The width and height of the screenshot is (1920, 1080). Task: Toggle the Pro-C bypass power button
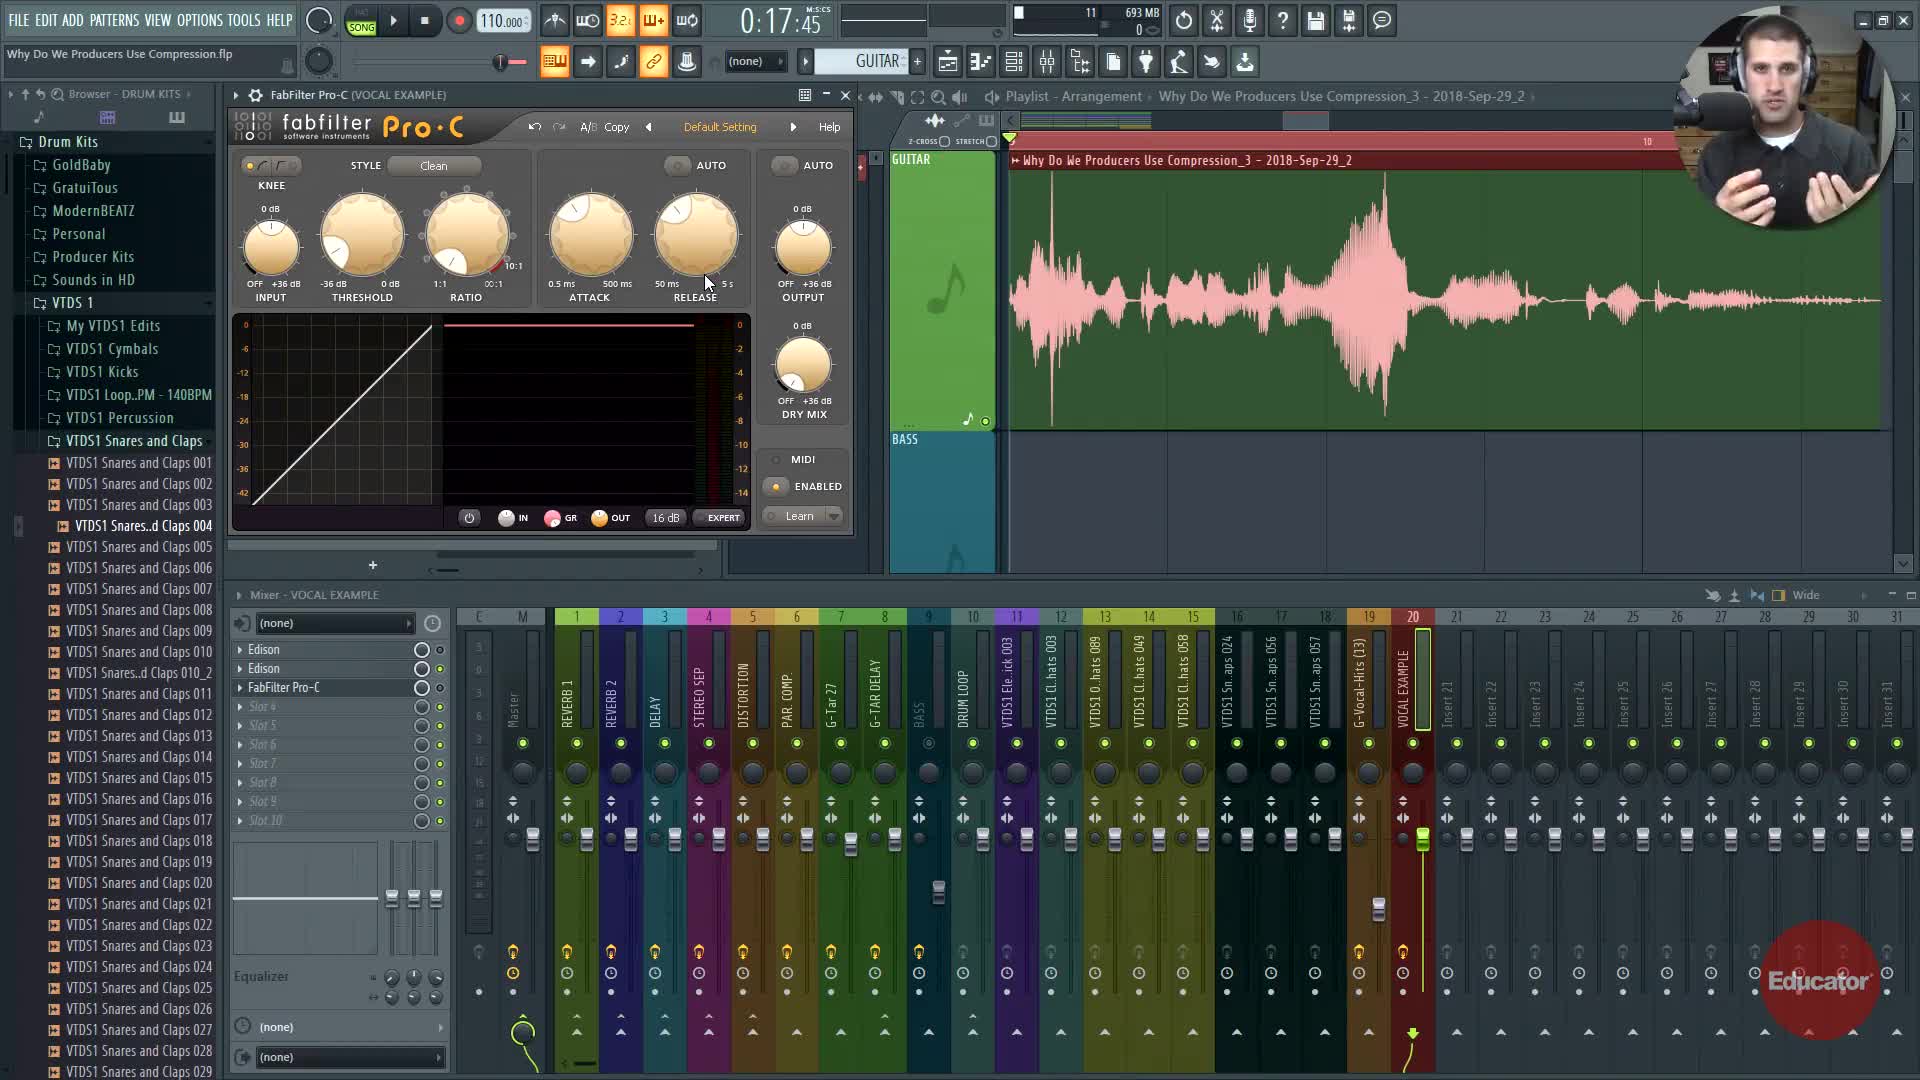tap(469, 518)
